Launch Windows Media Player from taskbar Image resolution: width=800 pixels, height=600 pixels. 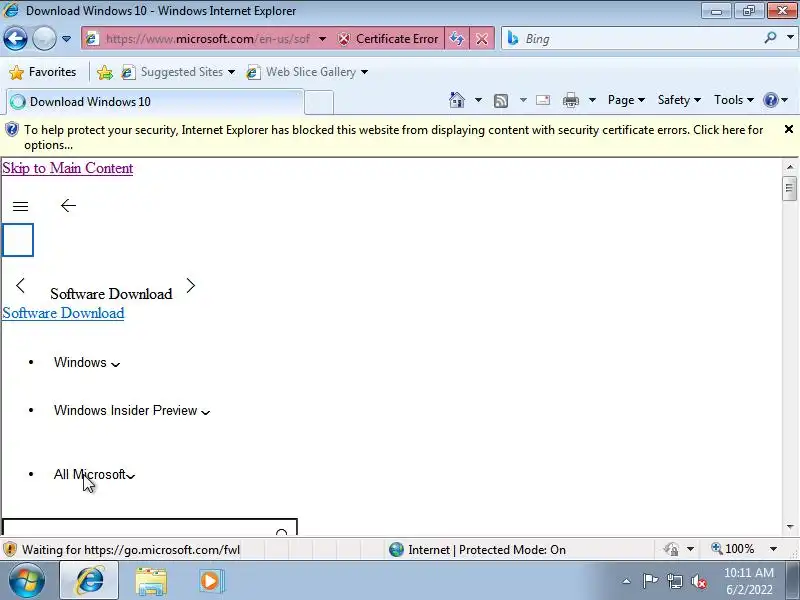coord(210,581)
